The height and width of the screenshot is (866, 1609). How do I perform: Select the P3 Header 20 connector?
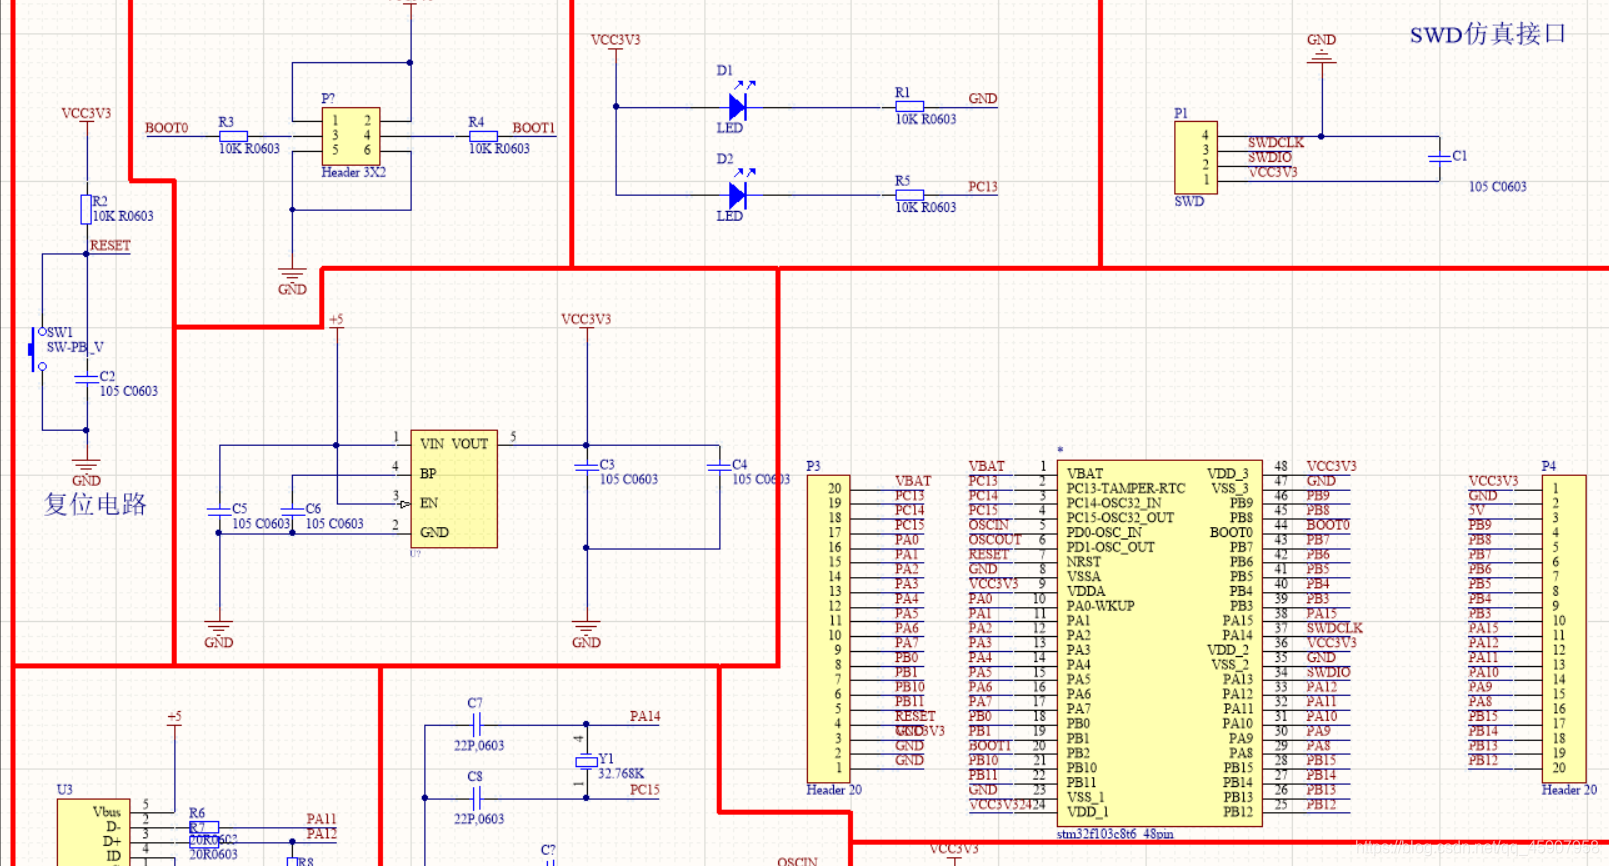pos(828,628)
